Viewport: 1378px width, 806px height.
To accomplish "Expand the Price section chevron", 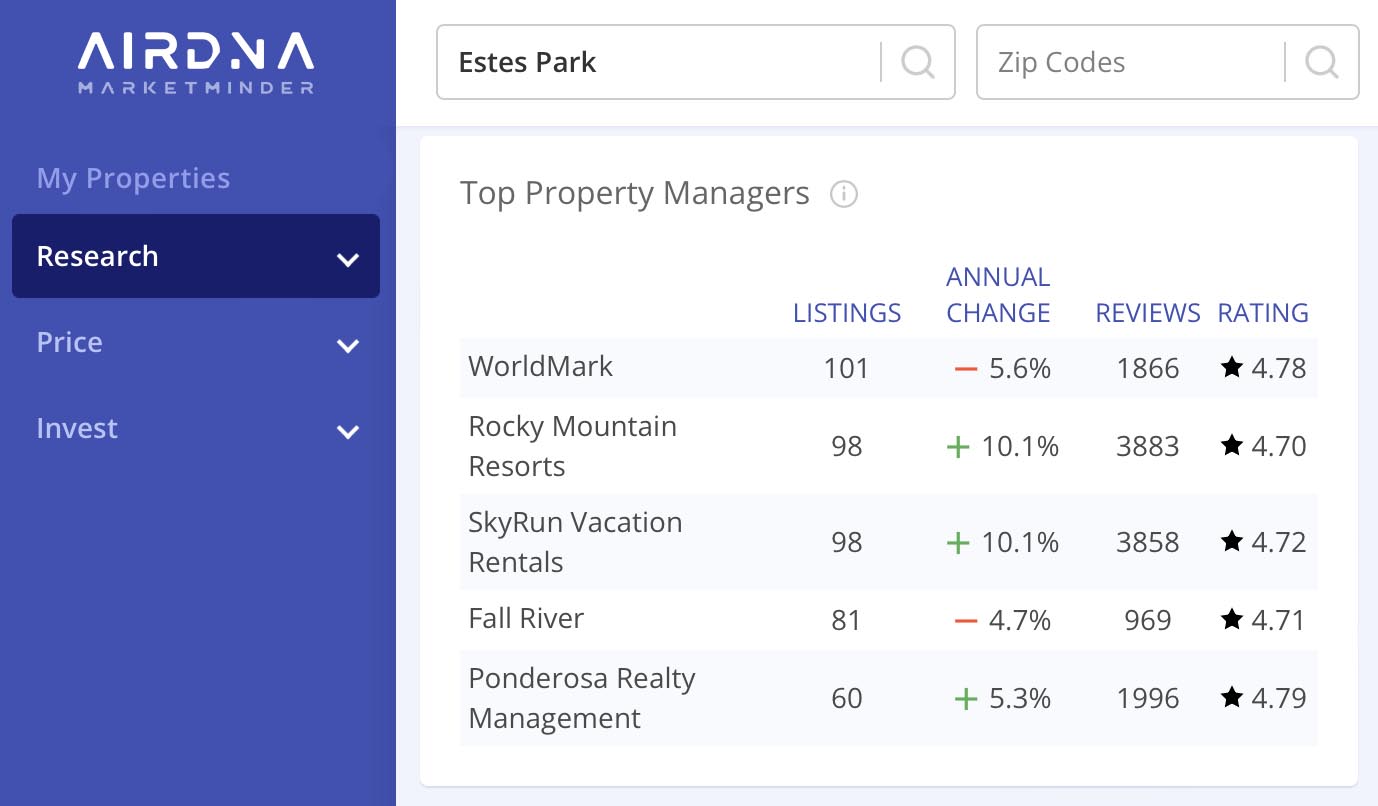I will pyautogui.click(x=347, y=346).
